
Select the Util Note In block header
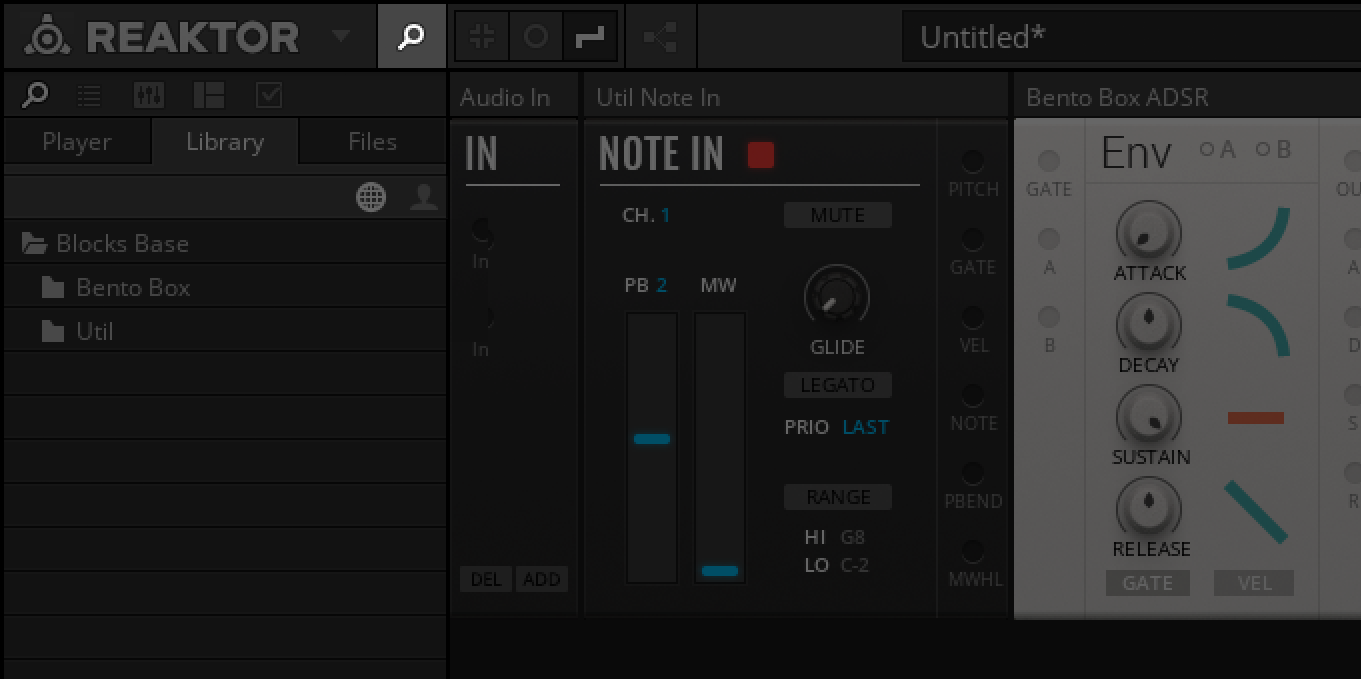(796, 97)
